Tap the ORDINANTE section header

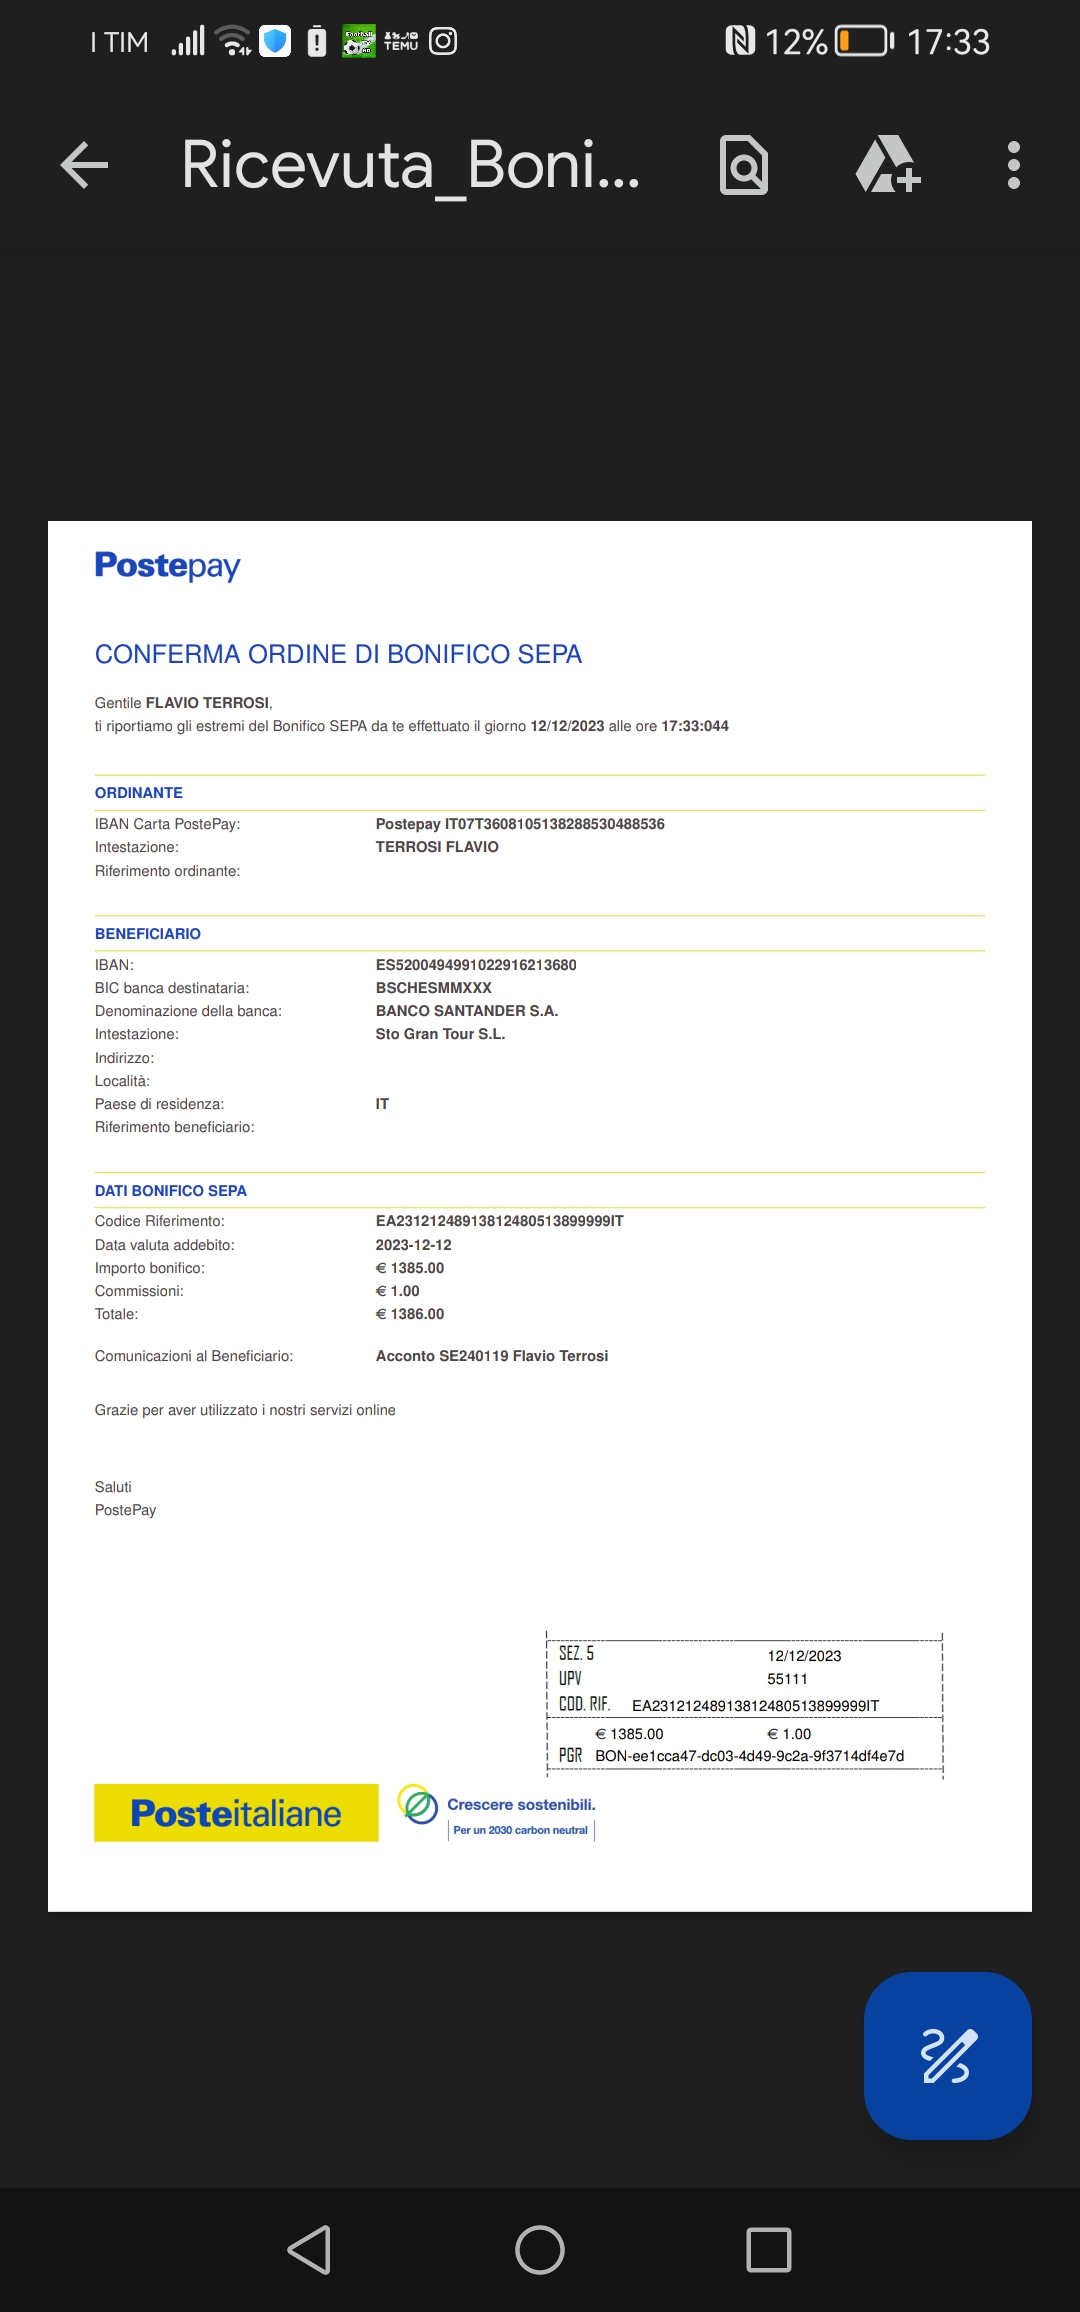[139, 793]
